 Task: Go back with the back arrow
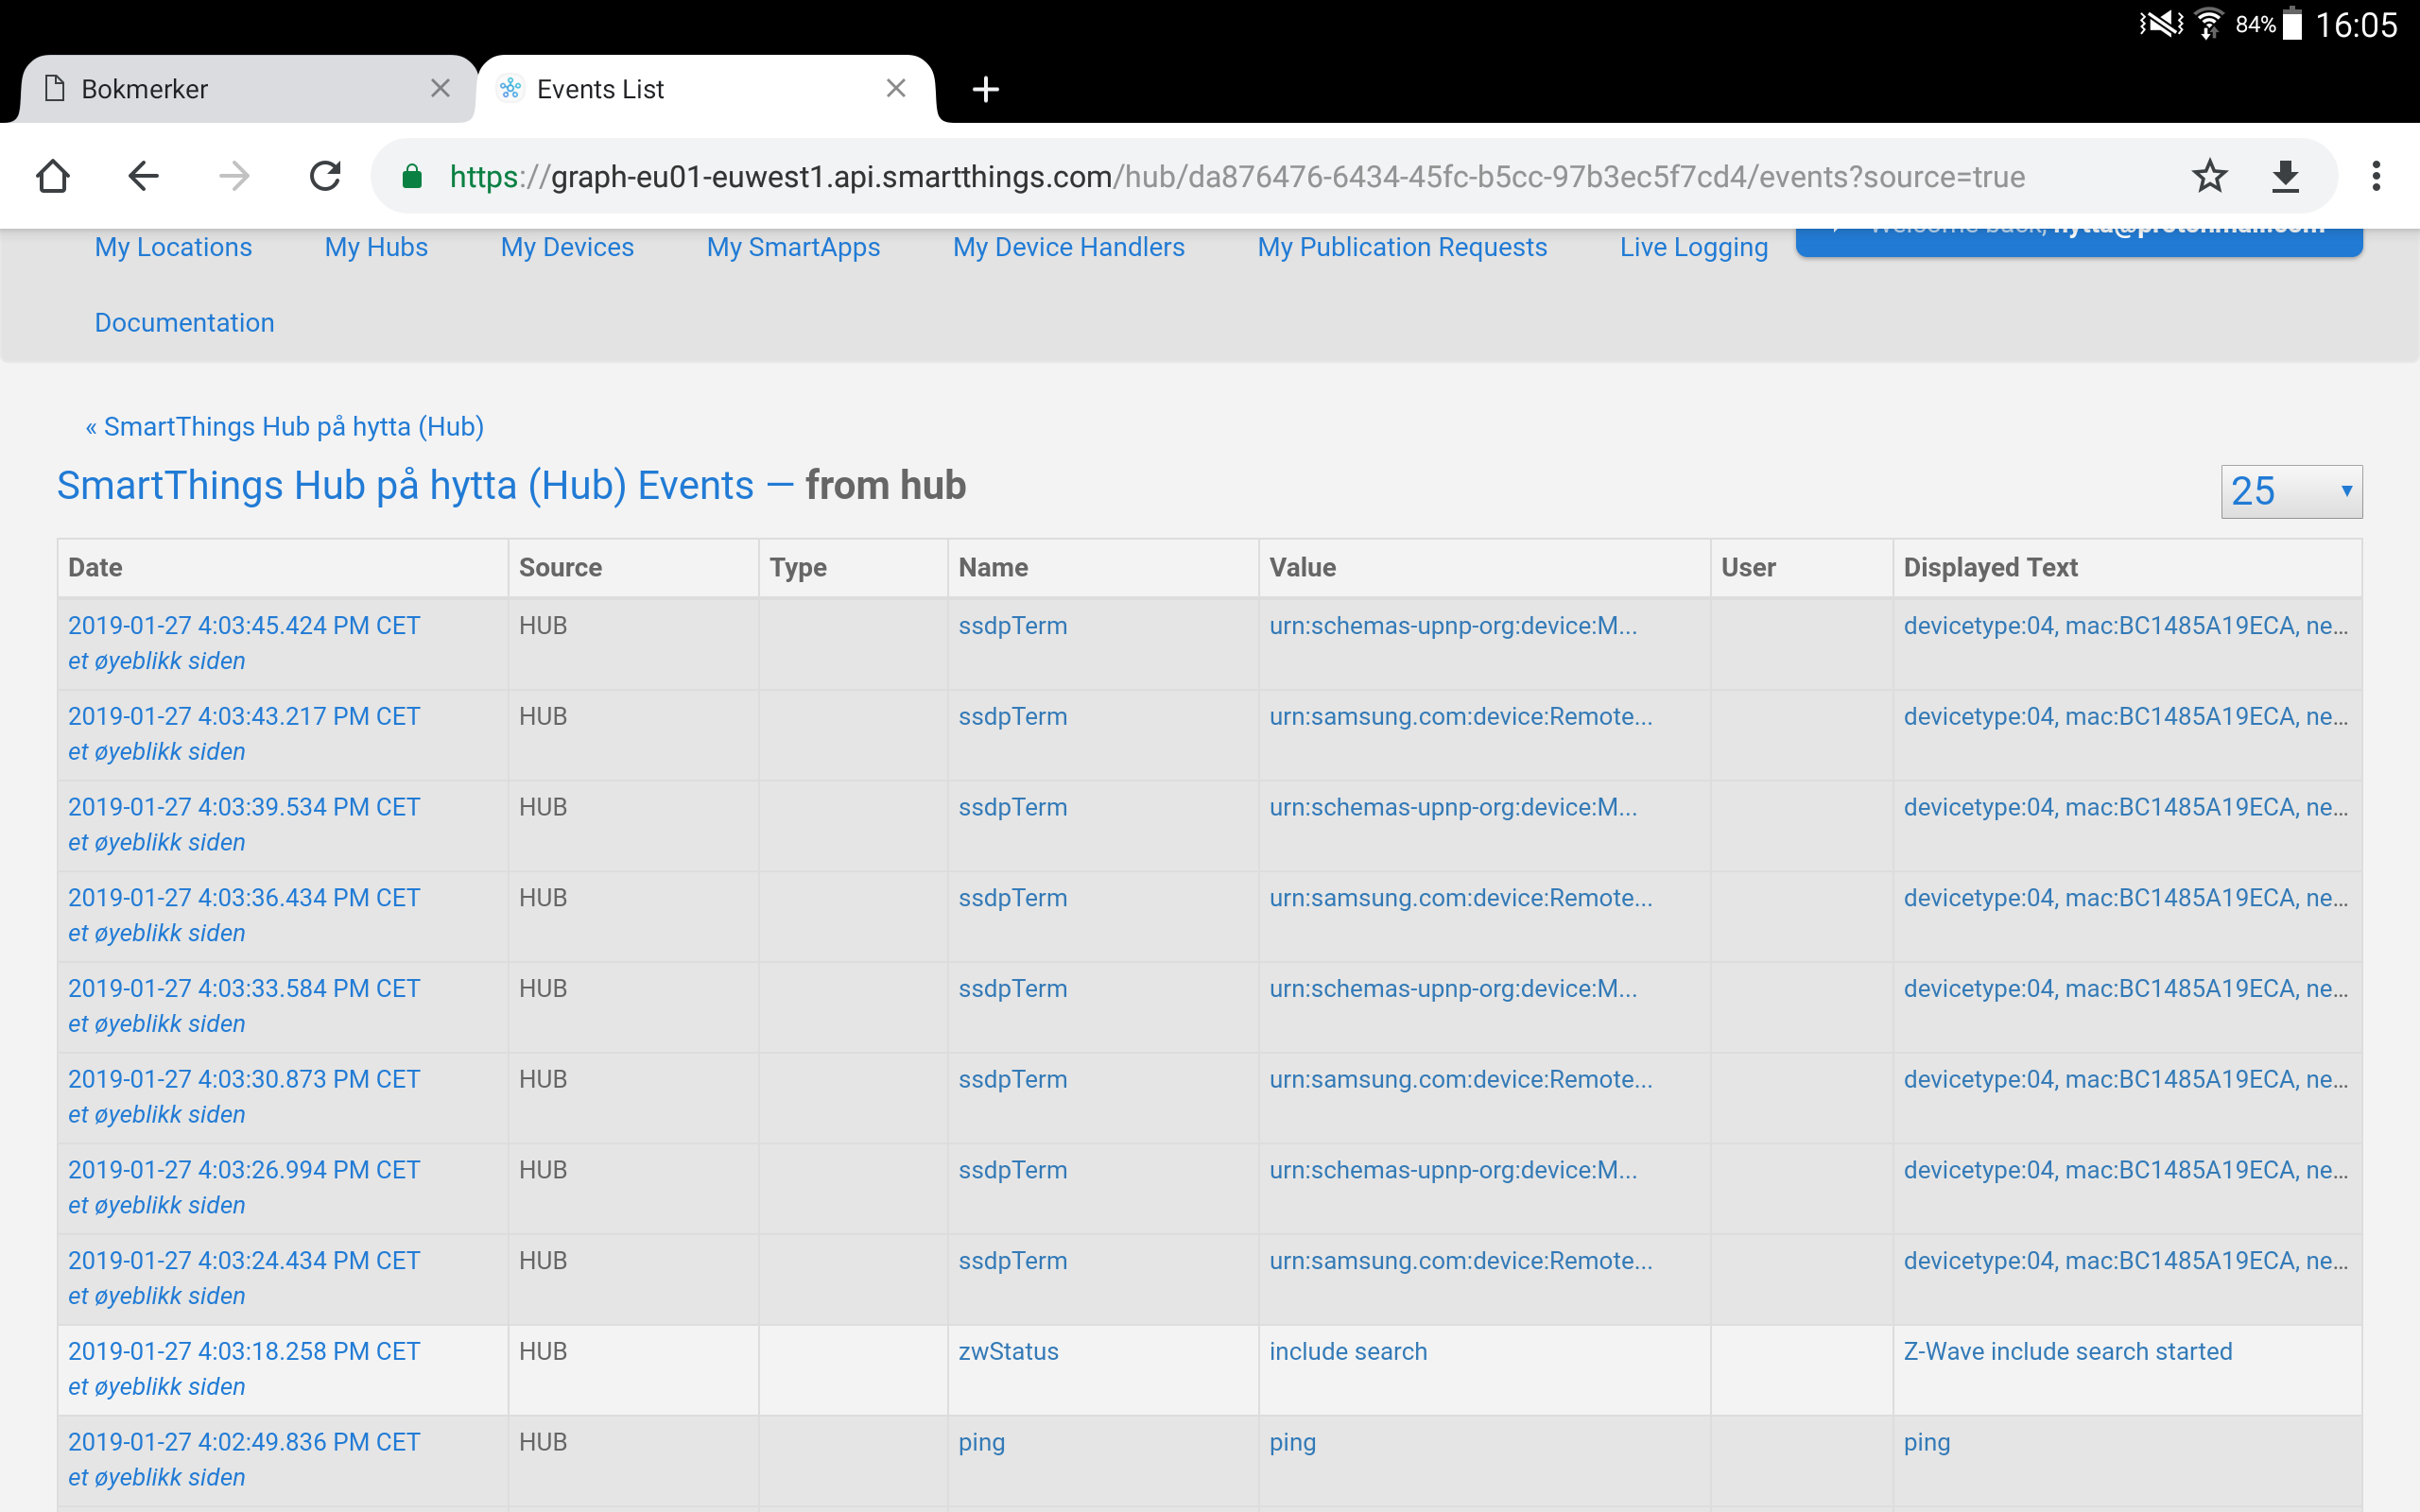point(143,176)
